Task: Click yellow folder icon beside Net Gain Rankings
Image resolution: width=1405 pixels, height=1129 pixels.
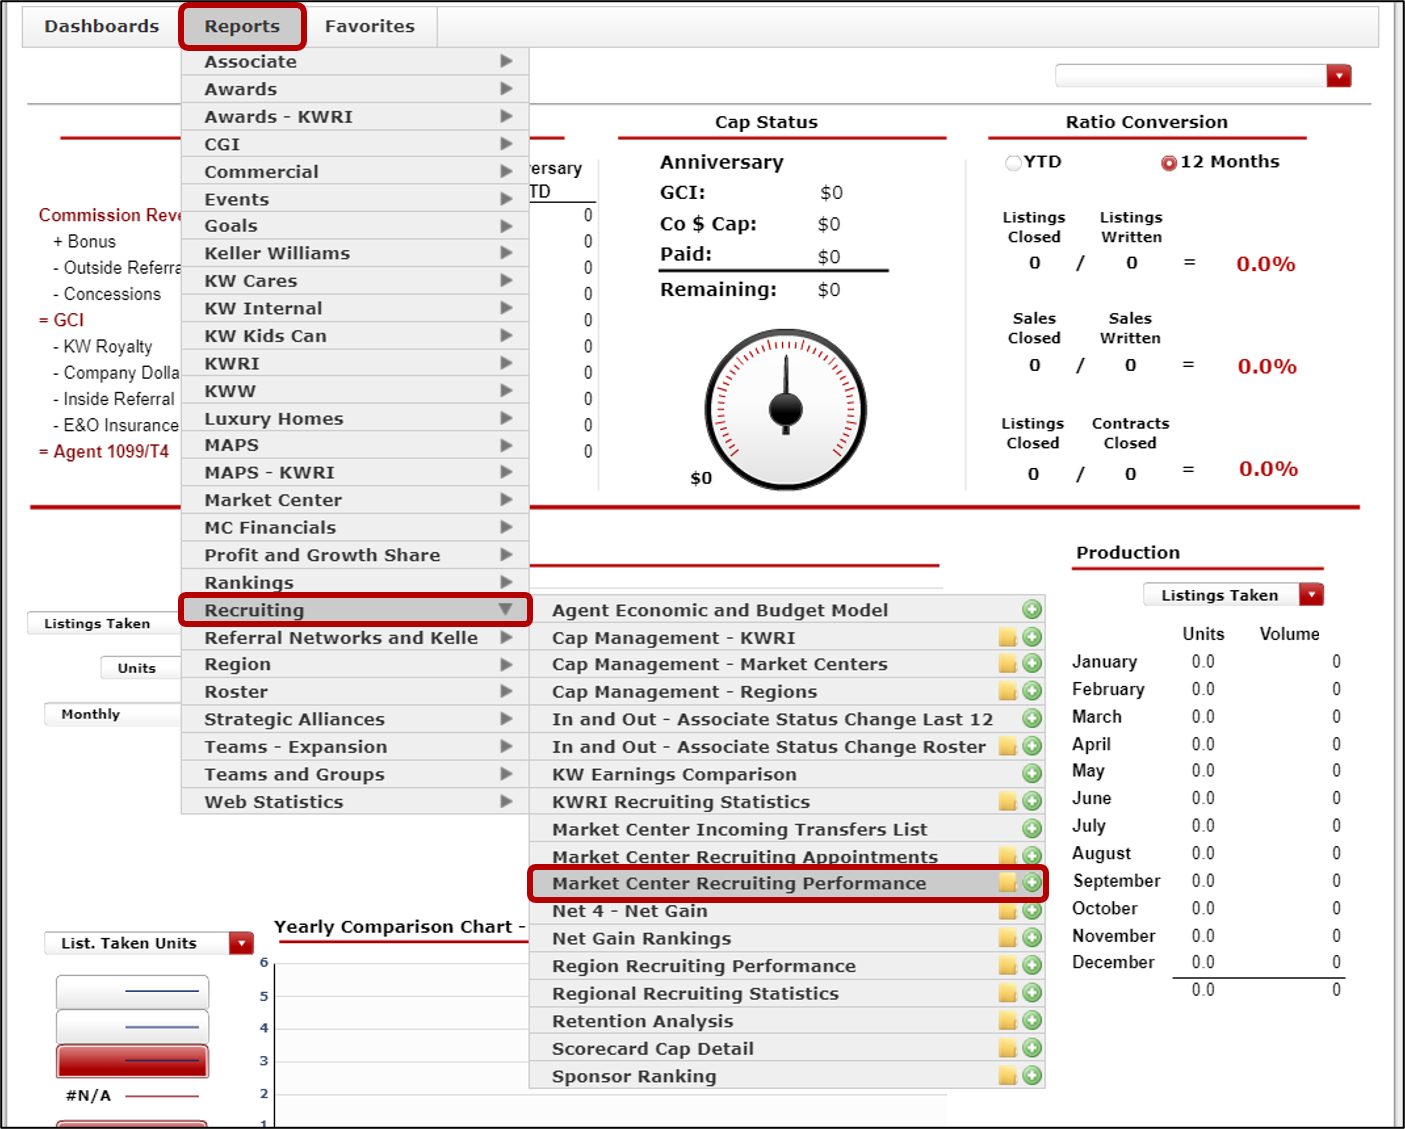Action: pos(1007,938)
